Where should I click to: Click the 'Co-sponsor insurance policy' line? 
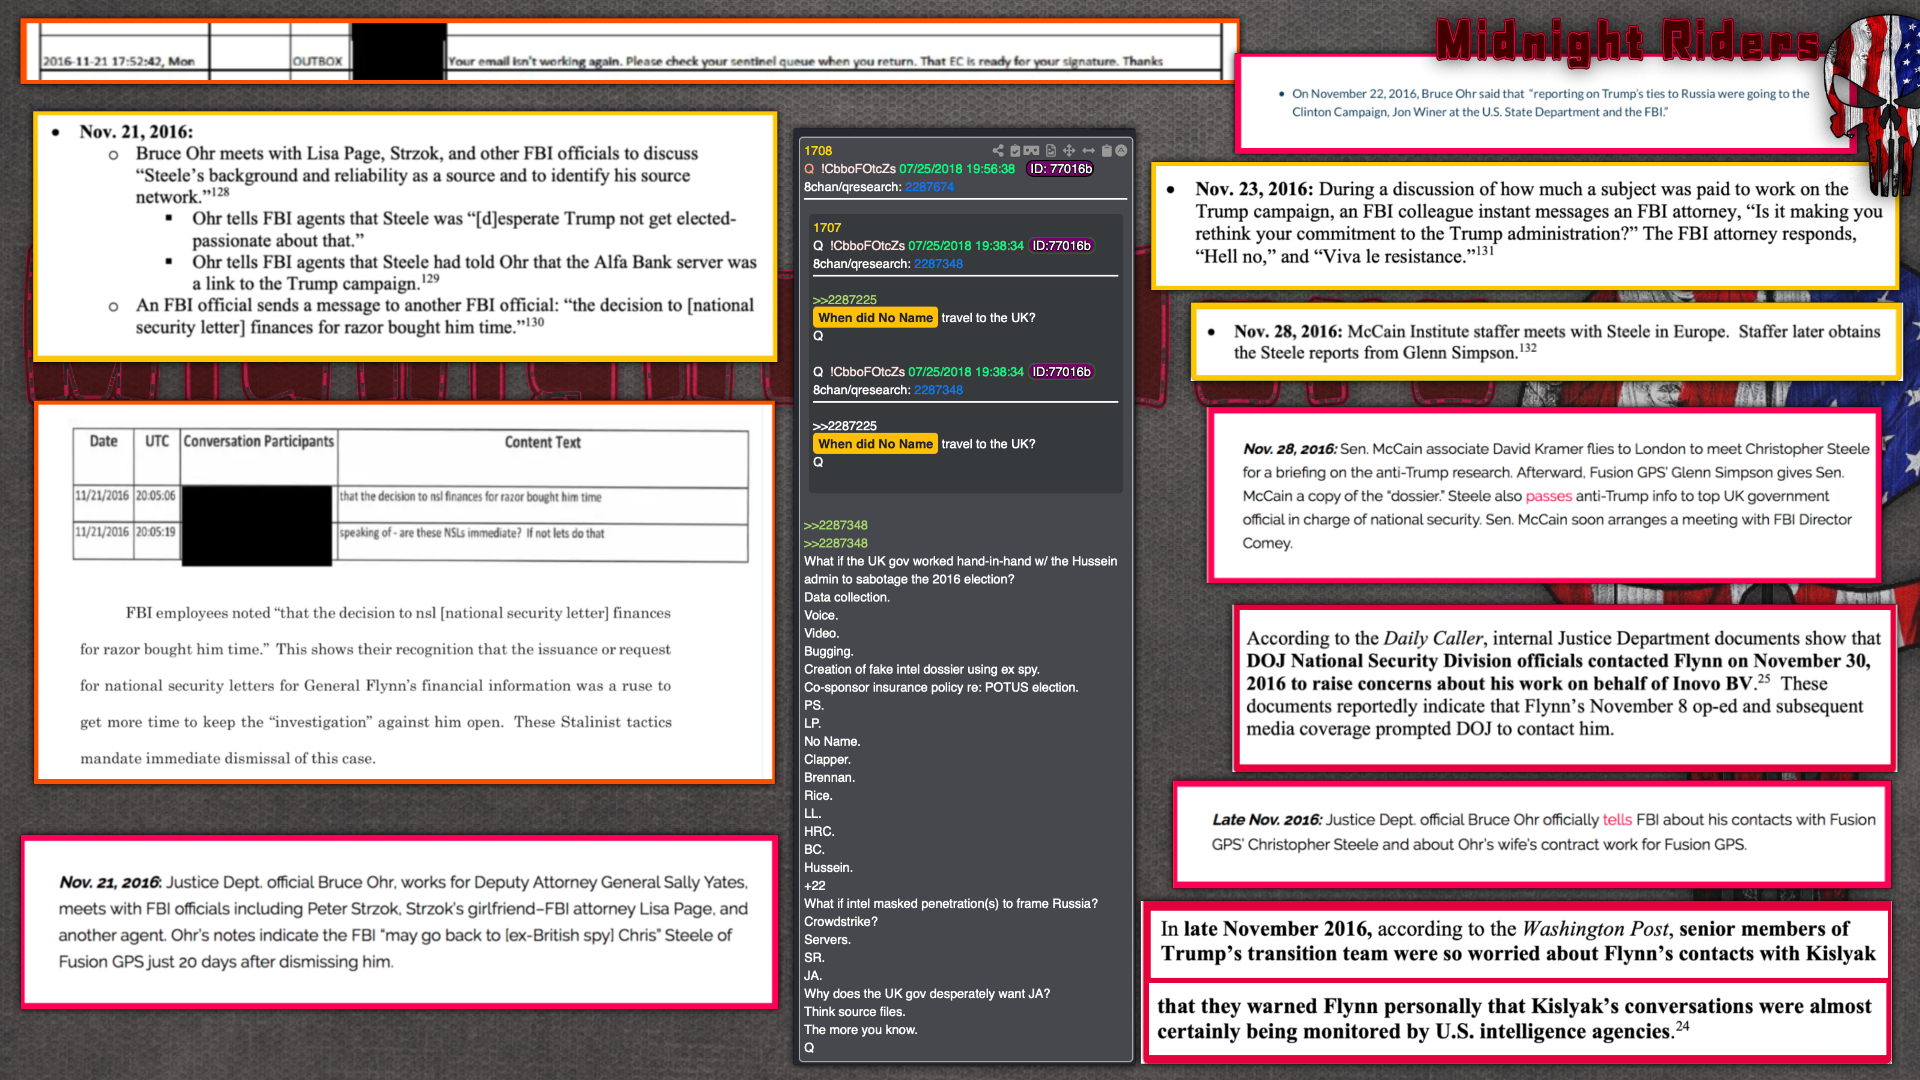tap(940, 687)
